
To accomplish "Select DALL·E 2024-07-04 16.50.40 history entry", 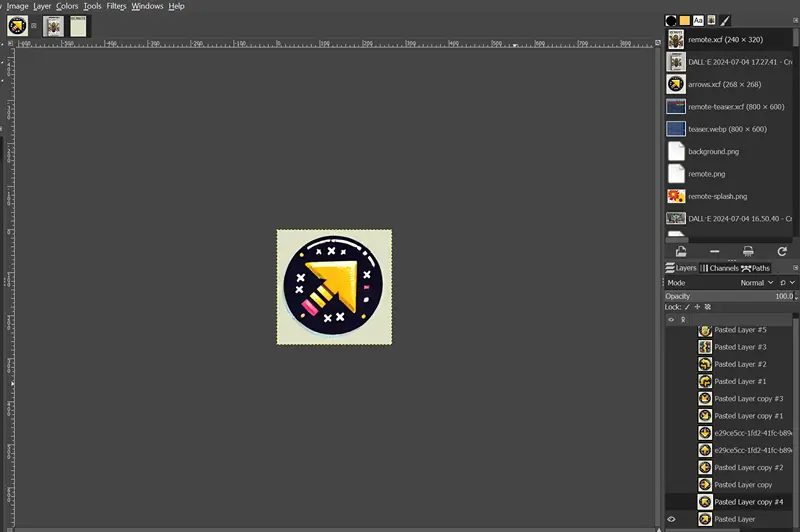I will (x=729, y=219).
